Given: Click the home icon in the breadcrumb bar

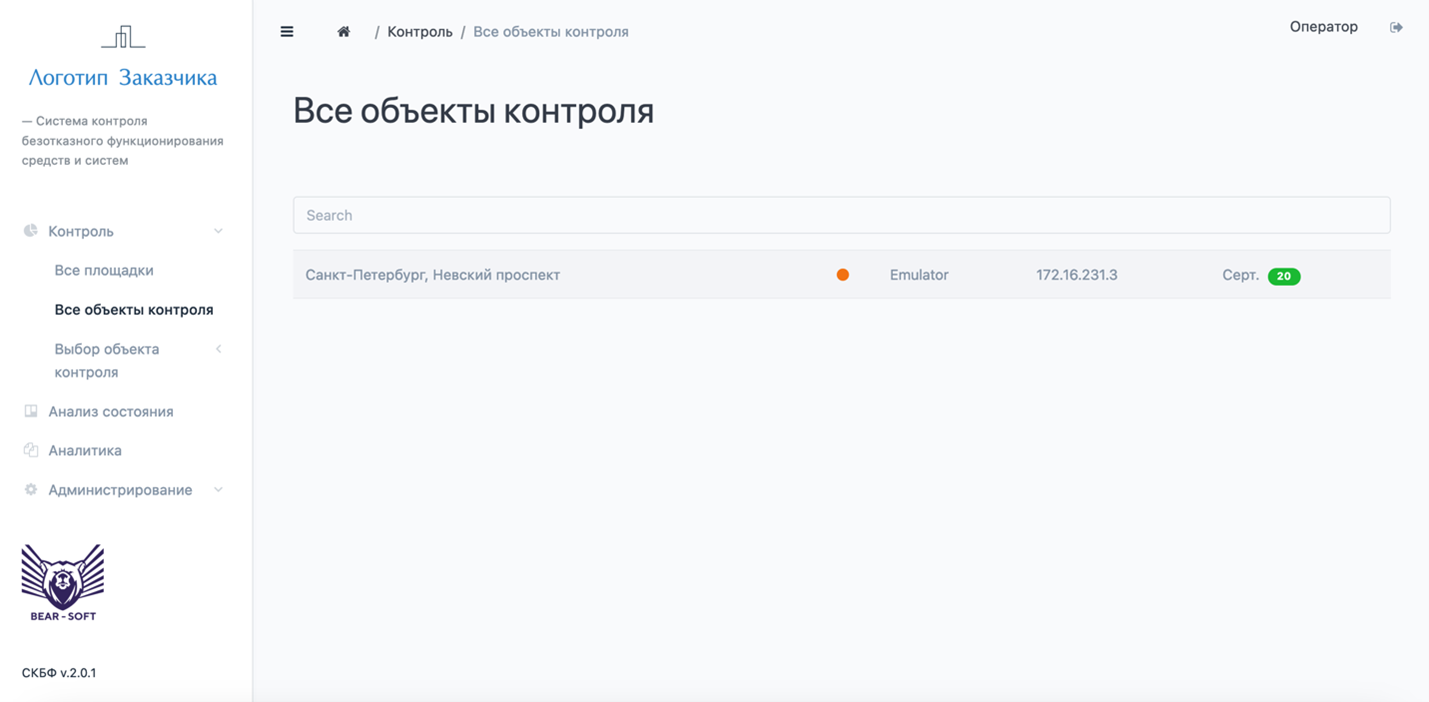Looking at the screenshot, I should [343, 31].
